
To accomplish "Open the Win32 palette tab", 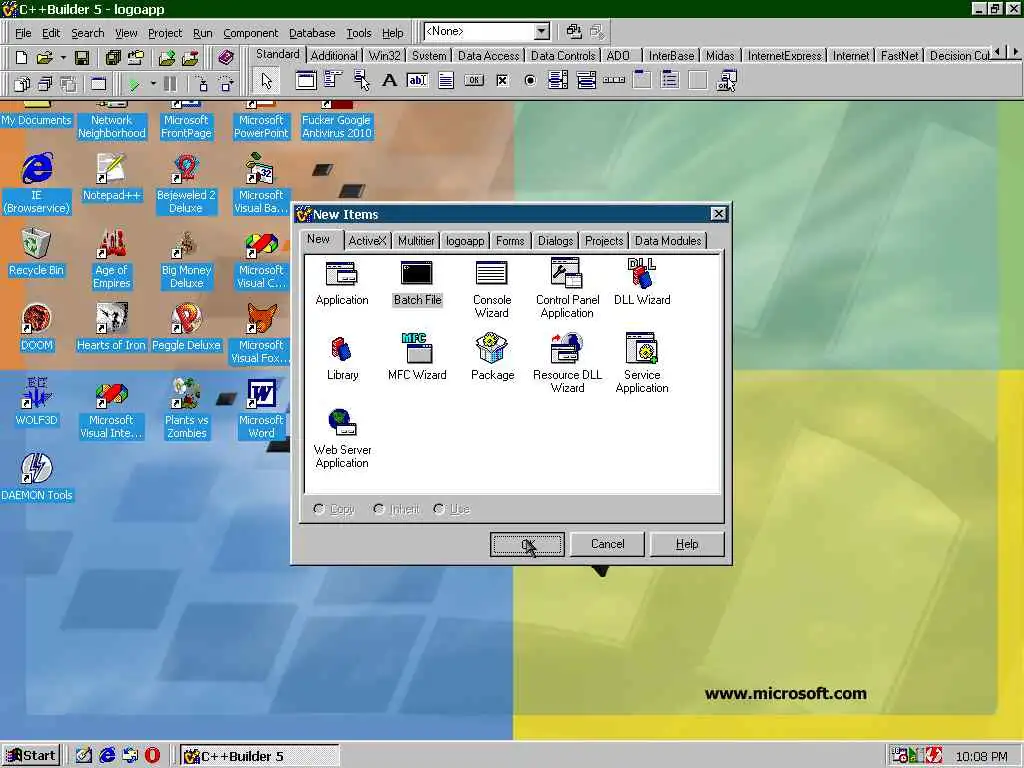I will (384, 56).
